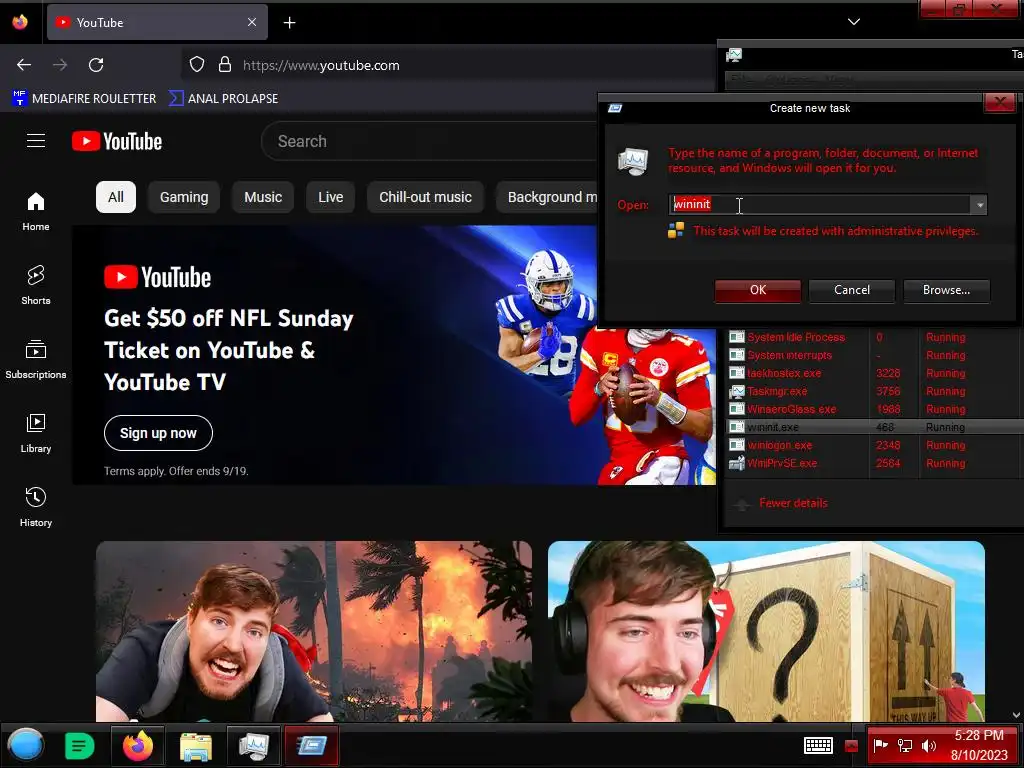Select wininit.exe row in Task Manager
The image size is (1024, 768).
coord(874,427)
